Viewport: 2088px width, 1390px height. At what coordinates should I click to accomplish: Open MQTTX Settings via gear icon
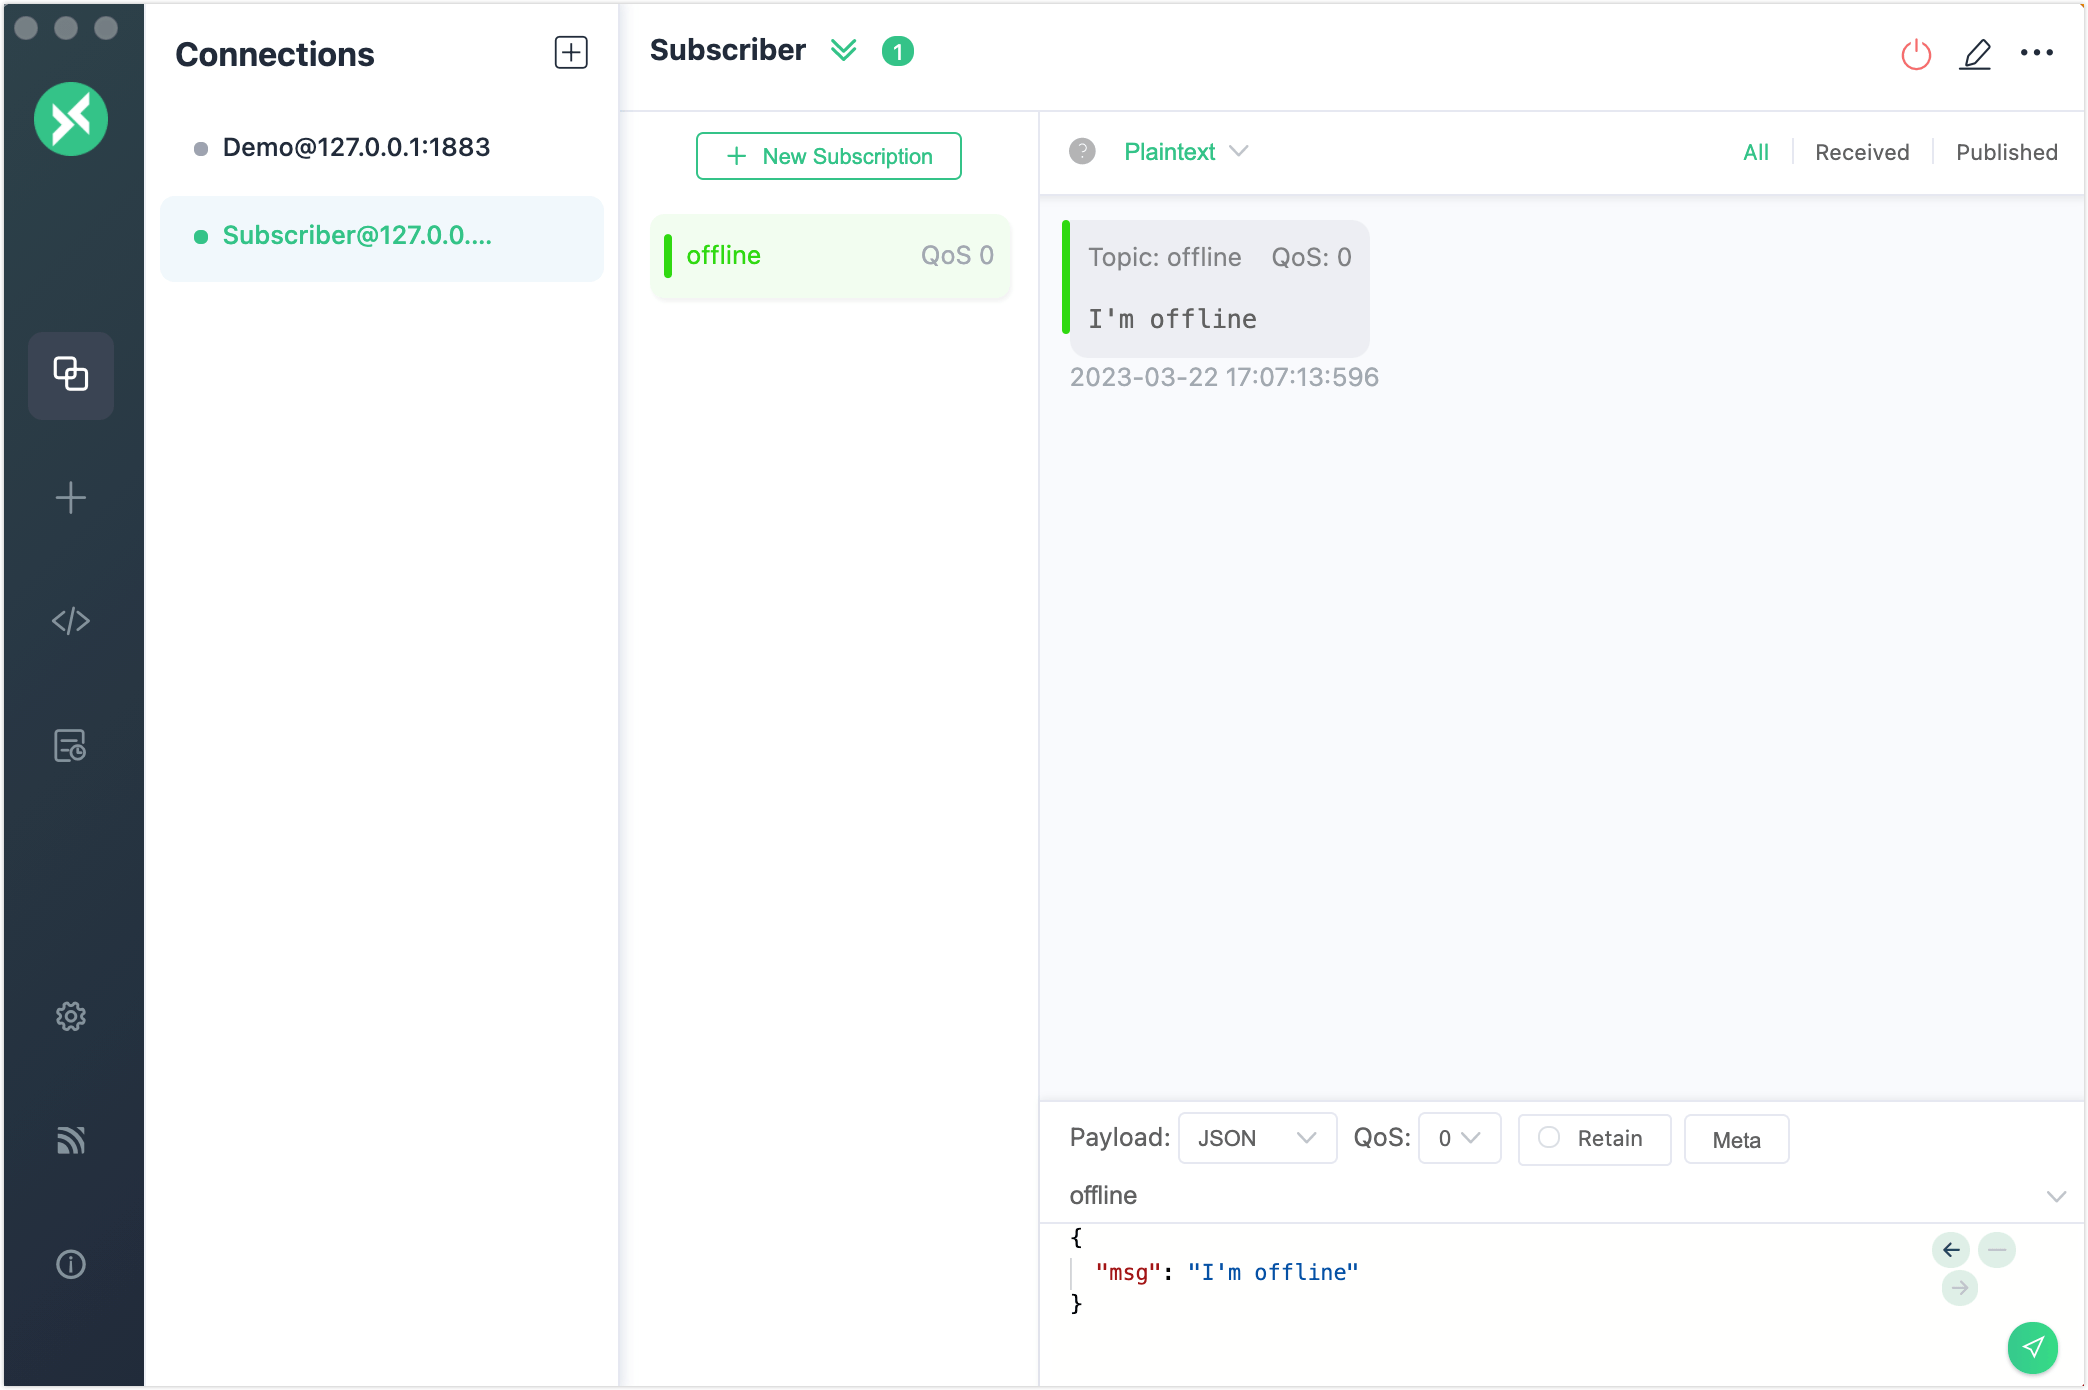click(x=70, y=1015)
